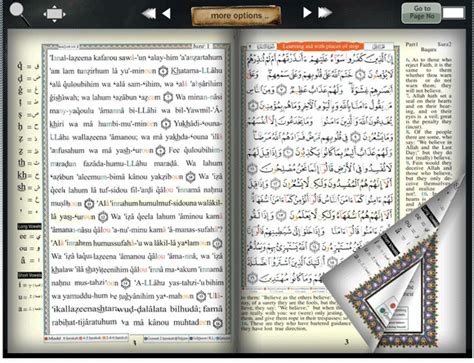Click the 'Long Vowels' label in left margin

point(30,227)
